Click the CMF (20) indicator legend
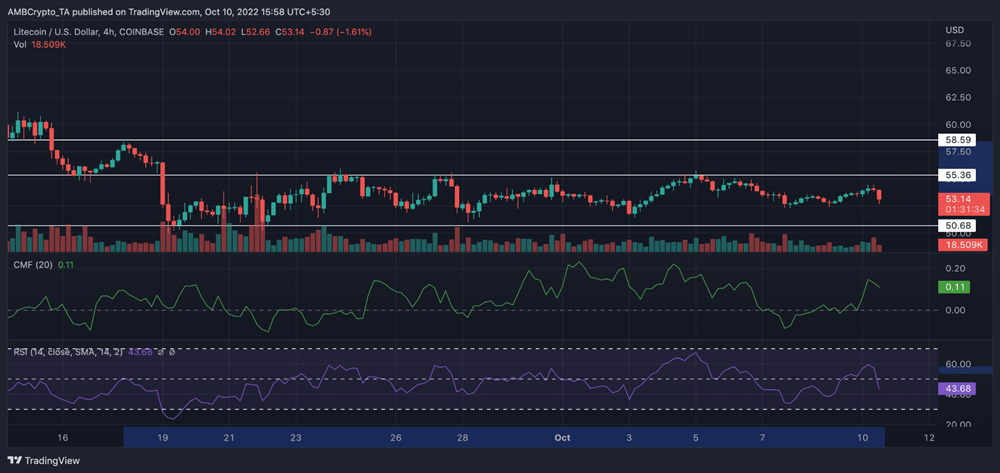The image size is (1000, 473). (43, 264)
